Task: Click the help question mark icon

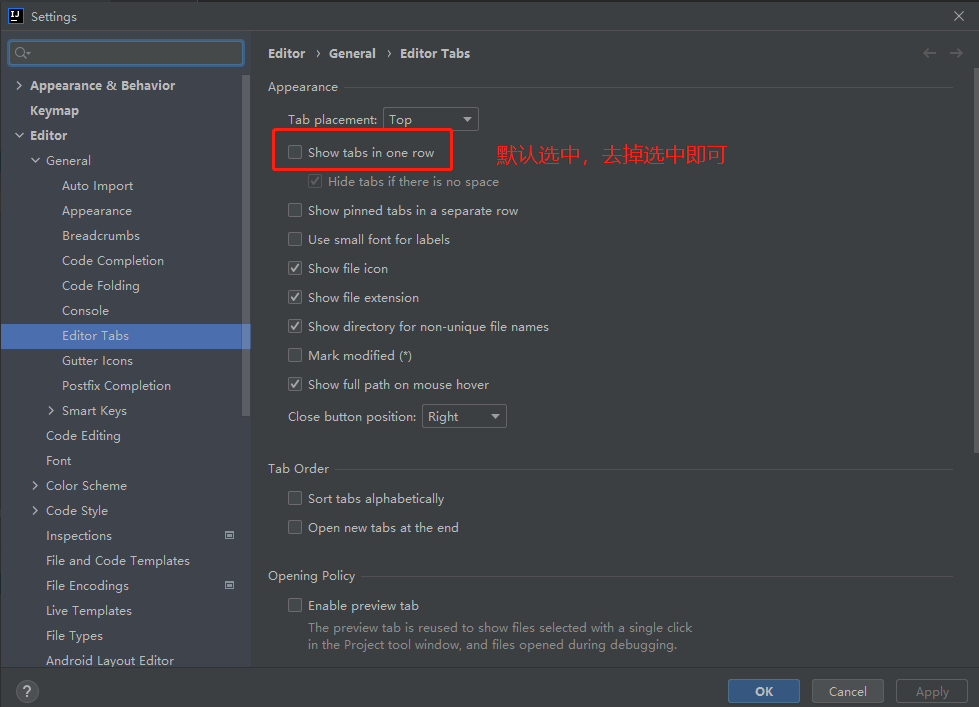Action: pyautogui.click(x=27, y=691)
